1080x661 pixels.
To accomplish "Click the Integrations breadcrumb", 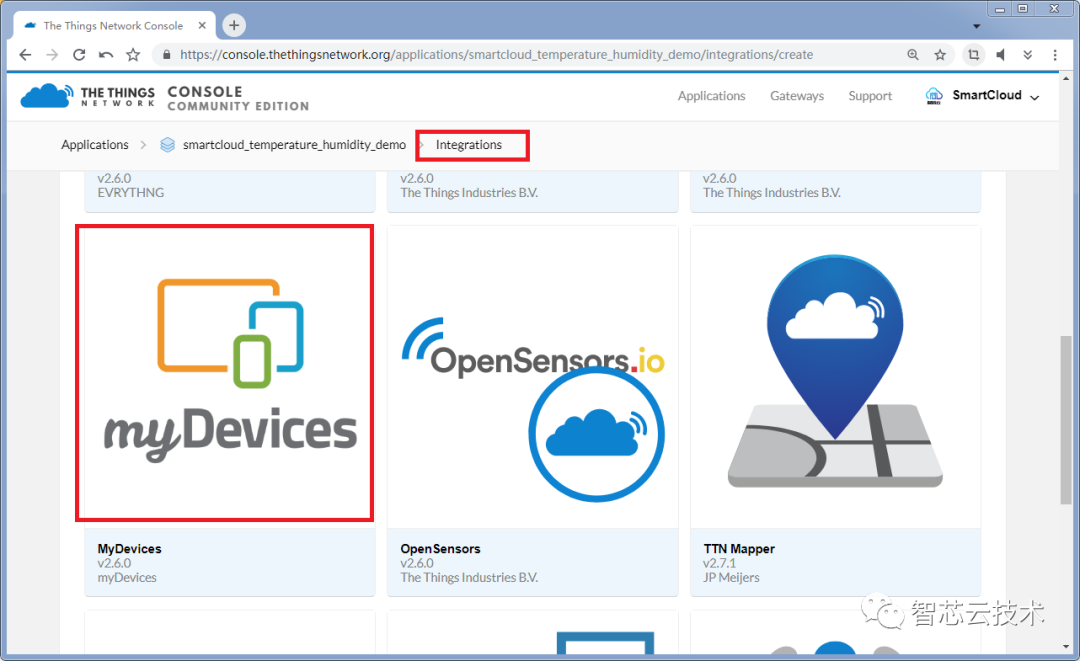I will [x=468, y=145].
